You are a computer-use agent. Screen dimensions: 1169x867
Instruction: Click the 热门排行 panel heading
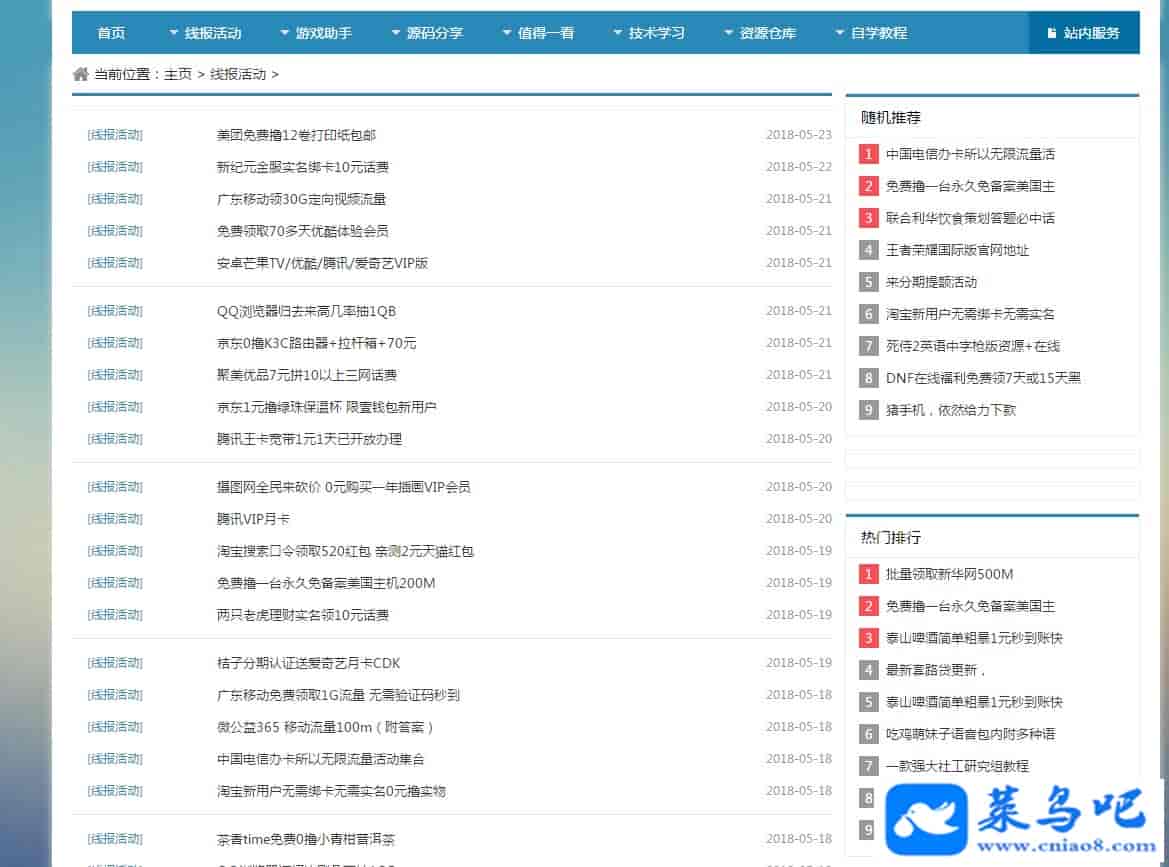(891, 537)
